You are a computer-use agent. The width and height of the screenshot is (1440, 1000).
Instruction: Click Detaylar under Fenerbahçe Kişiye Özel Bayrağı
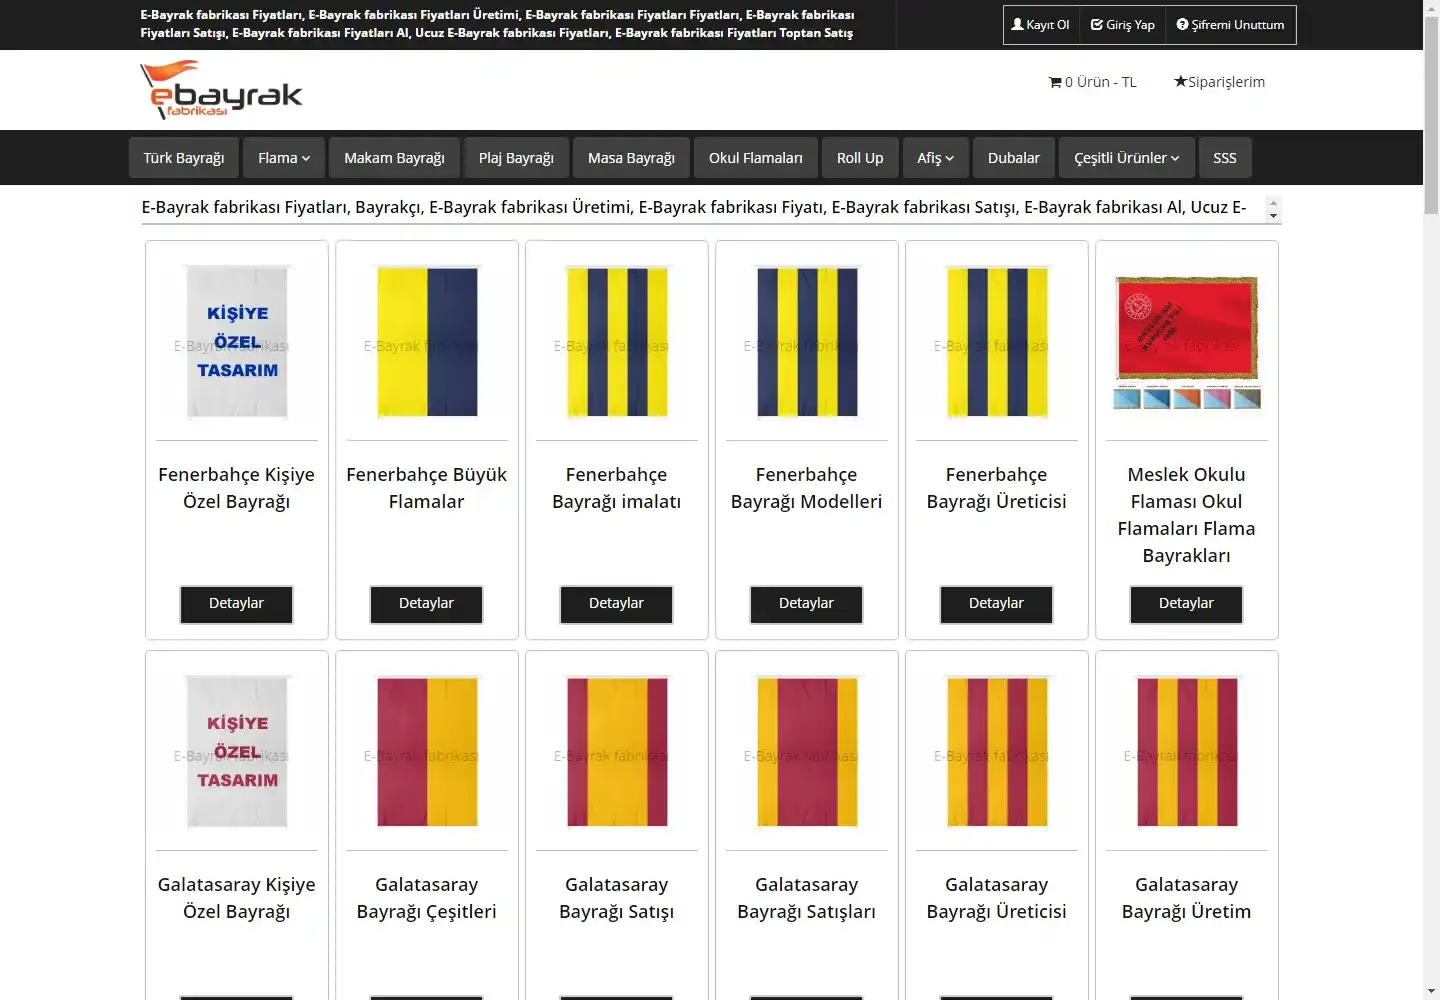(236, 604)
